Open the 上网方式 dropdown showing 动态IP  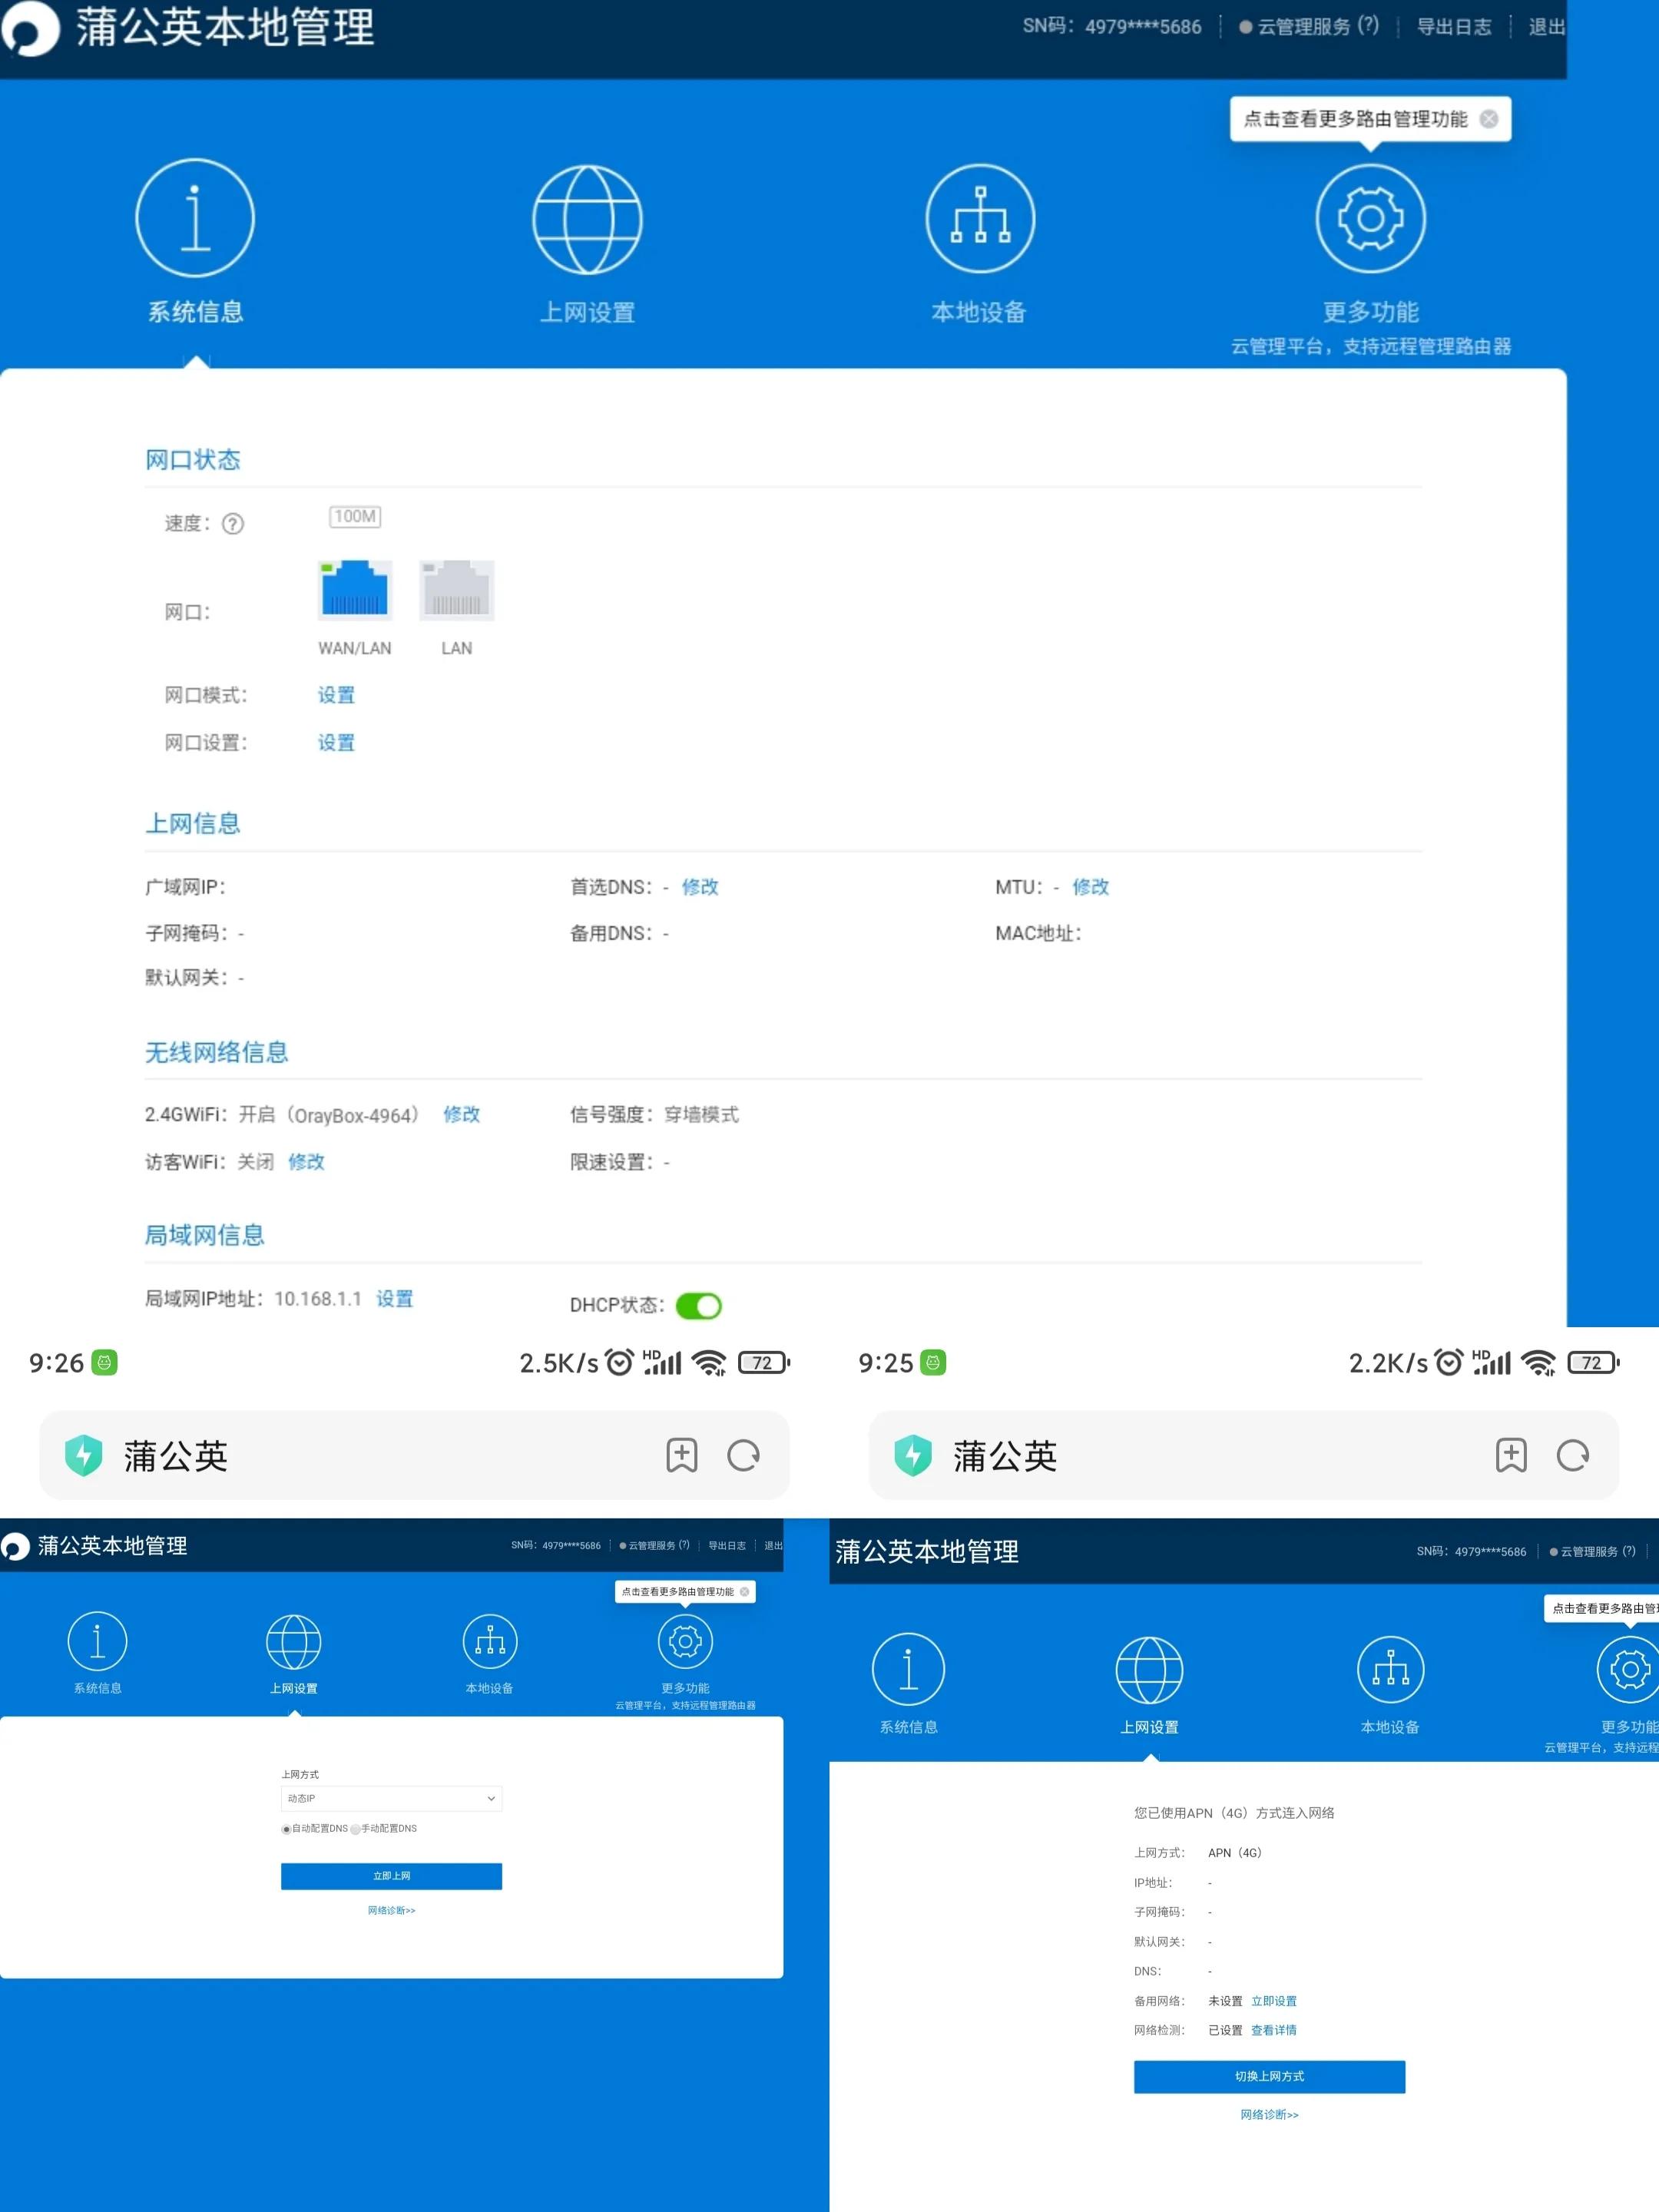click(391, 1798)
